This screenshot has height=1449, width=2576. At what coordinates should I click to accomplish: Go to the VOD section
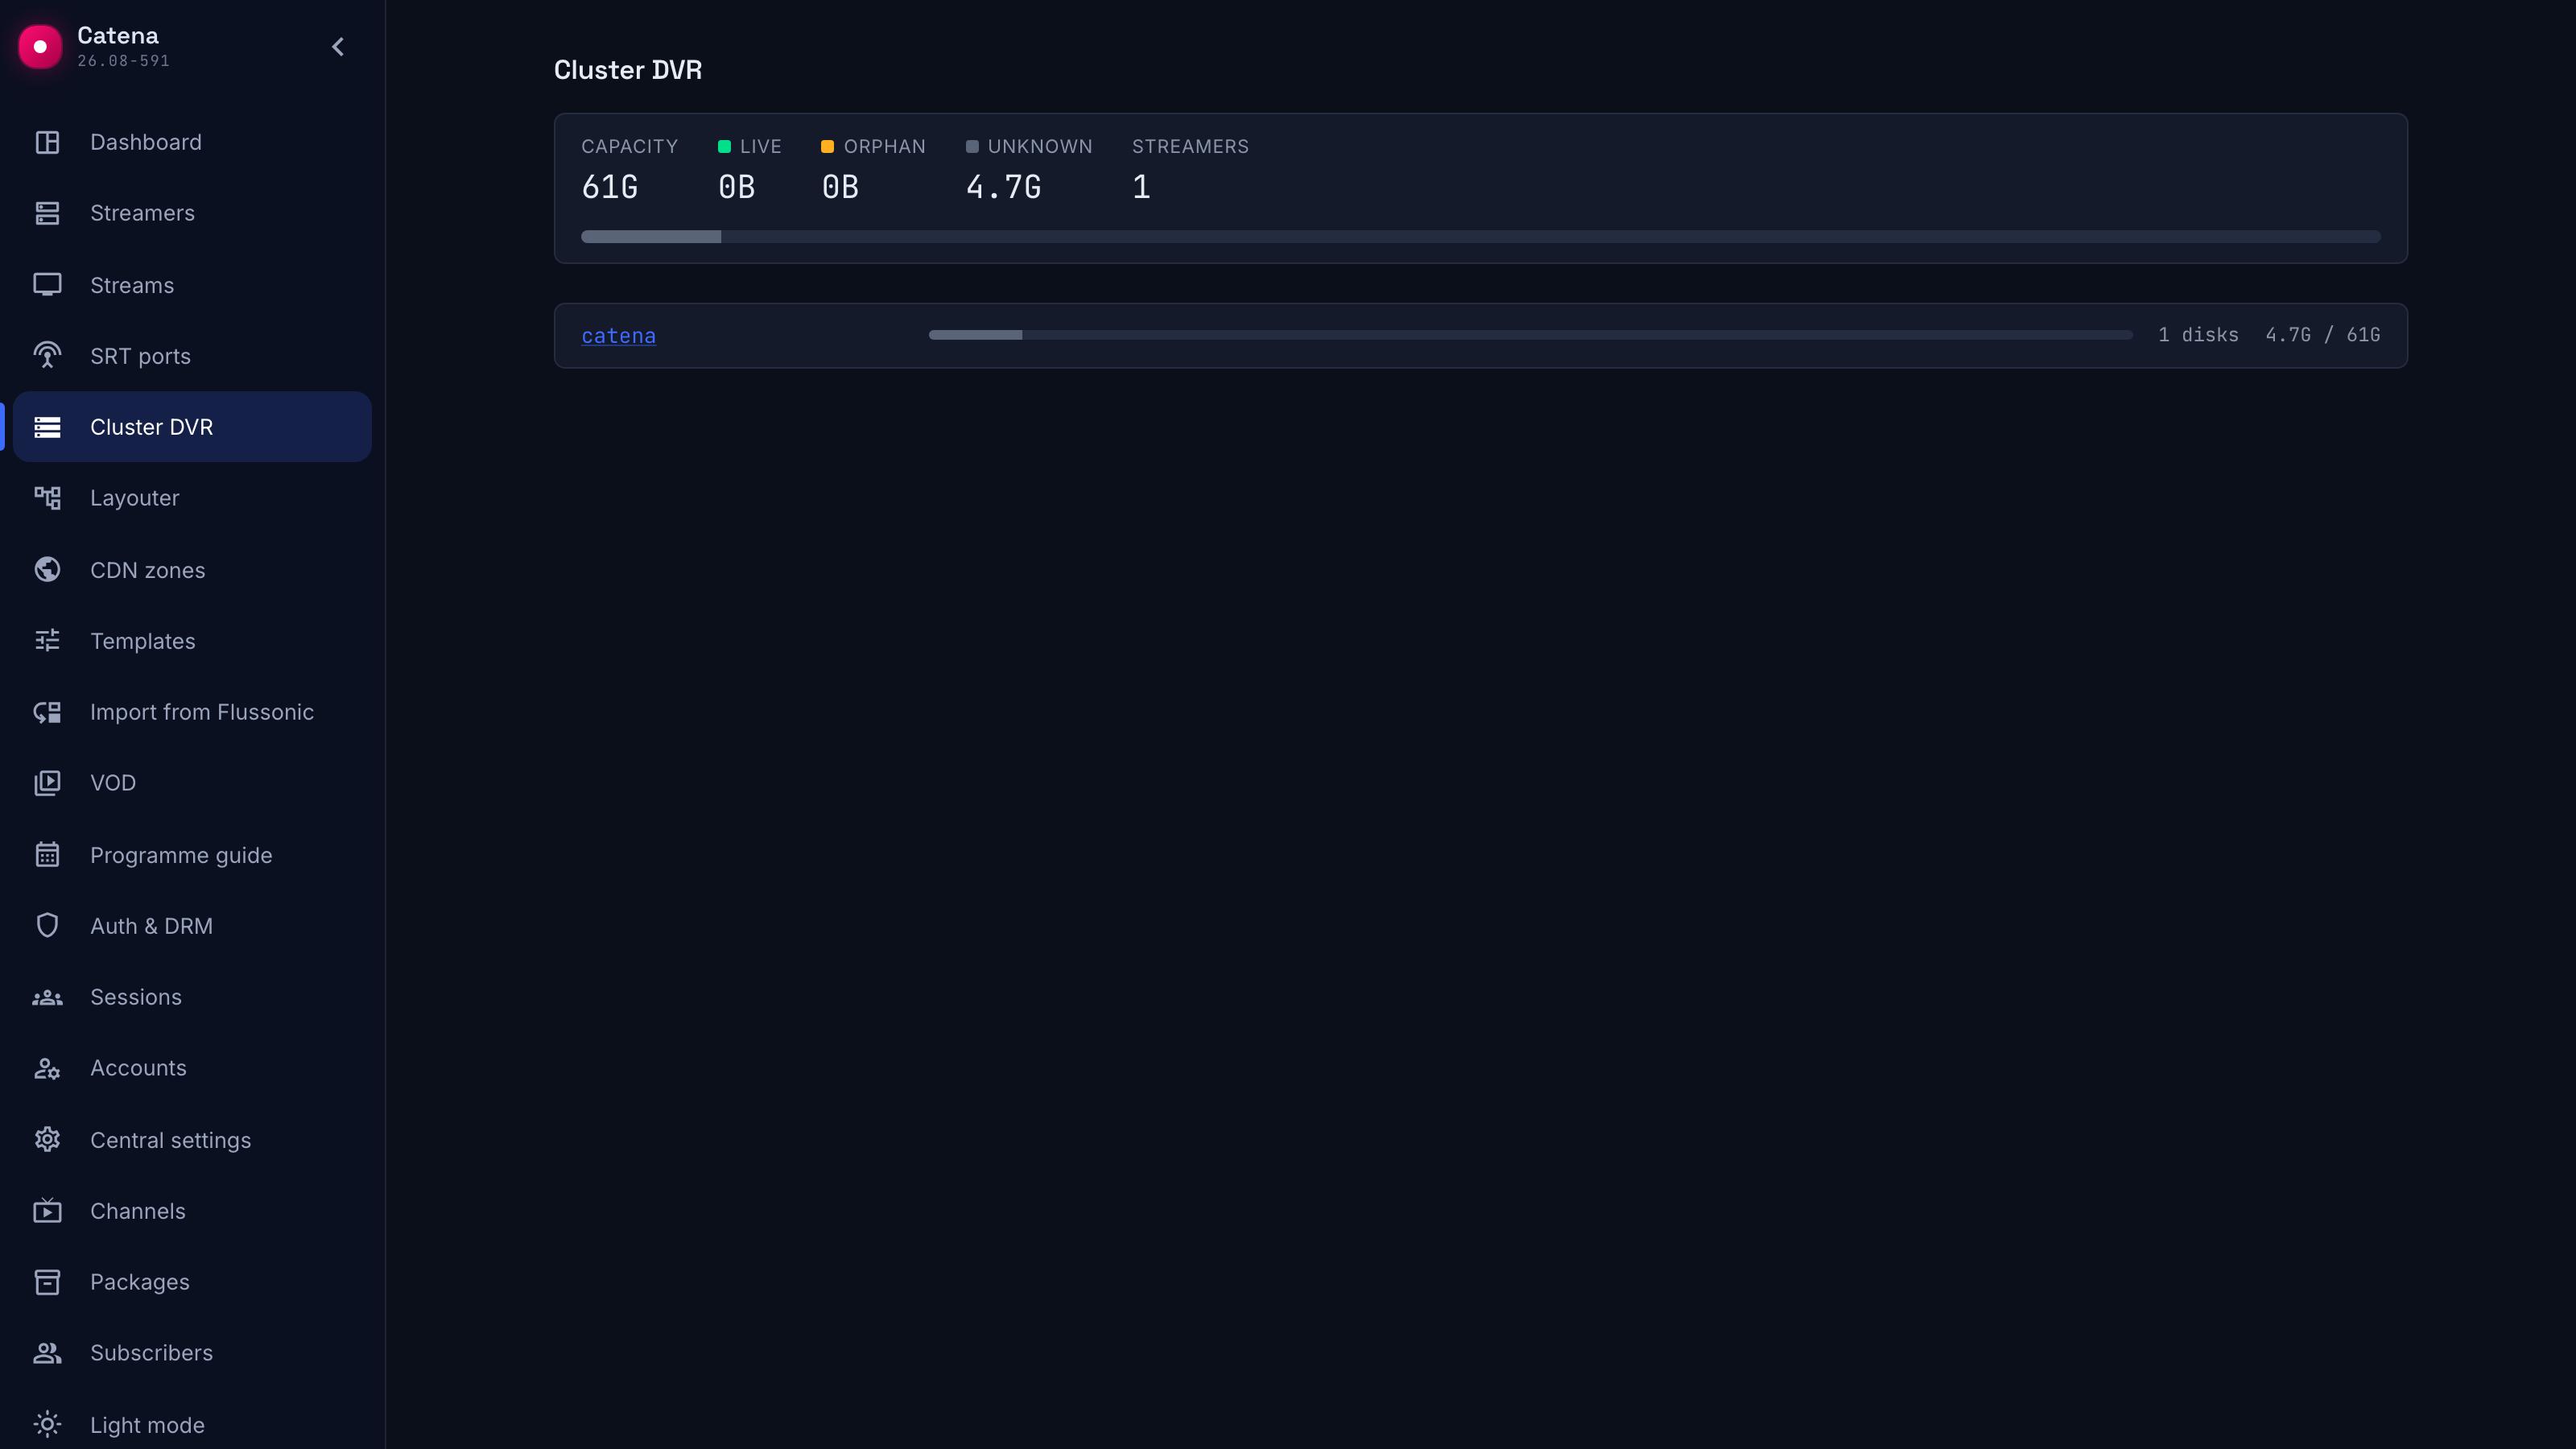point(192,783)
